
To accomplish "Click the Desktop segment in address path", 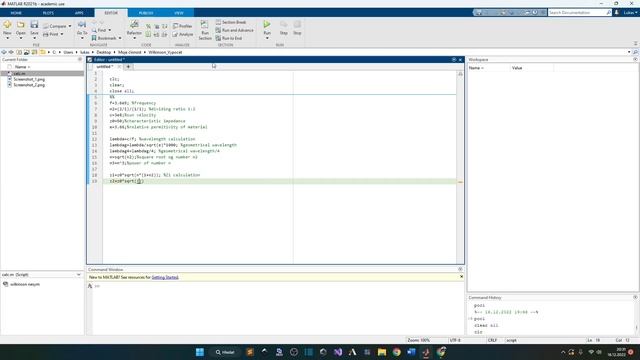I will [x=104, y=52].
